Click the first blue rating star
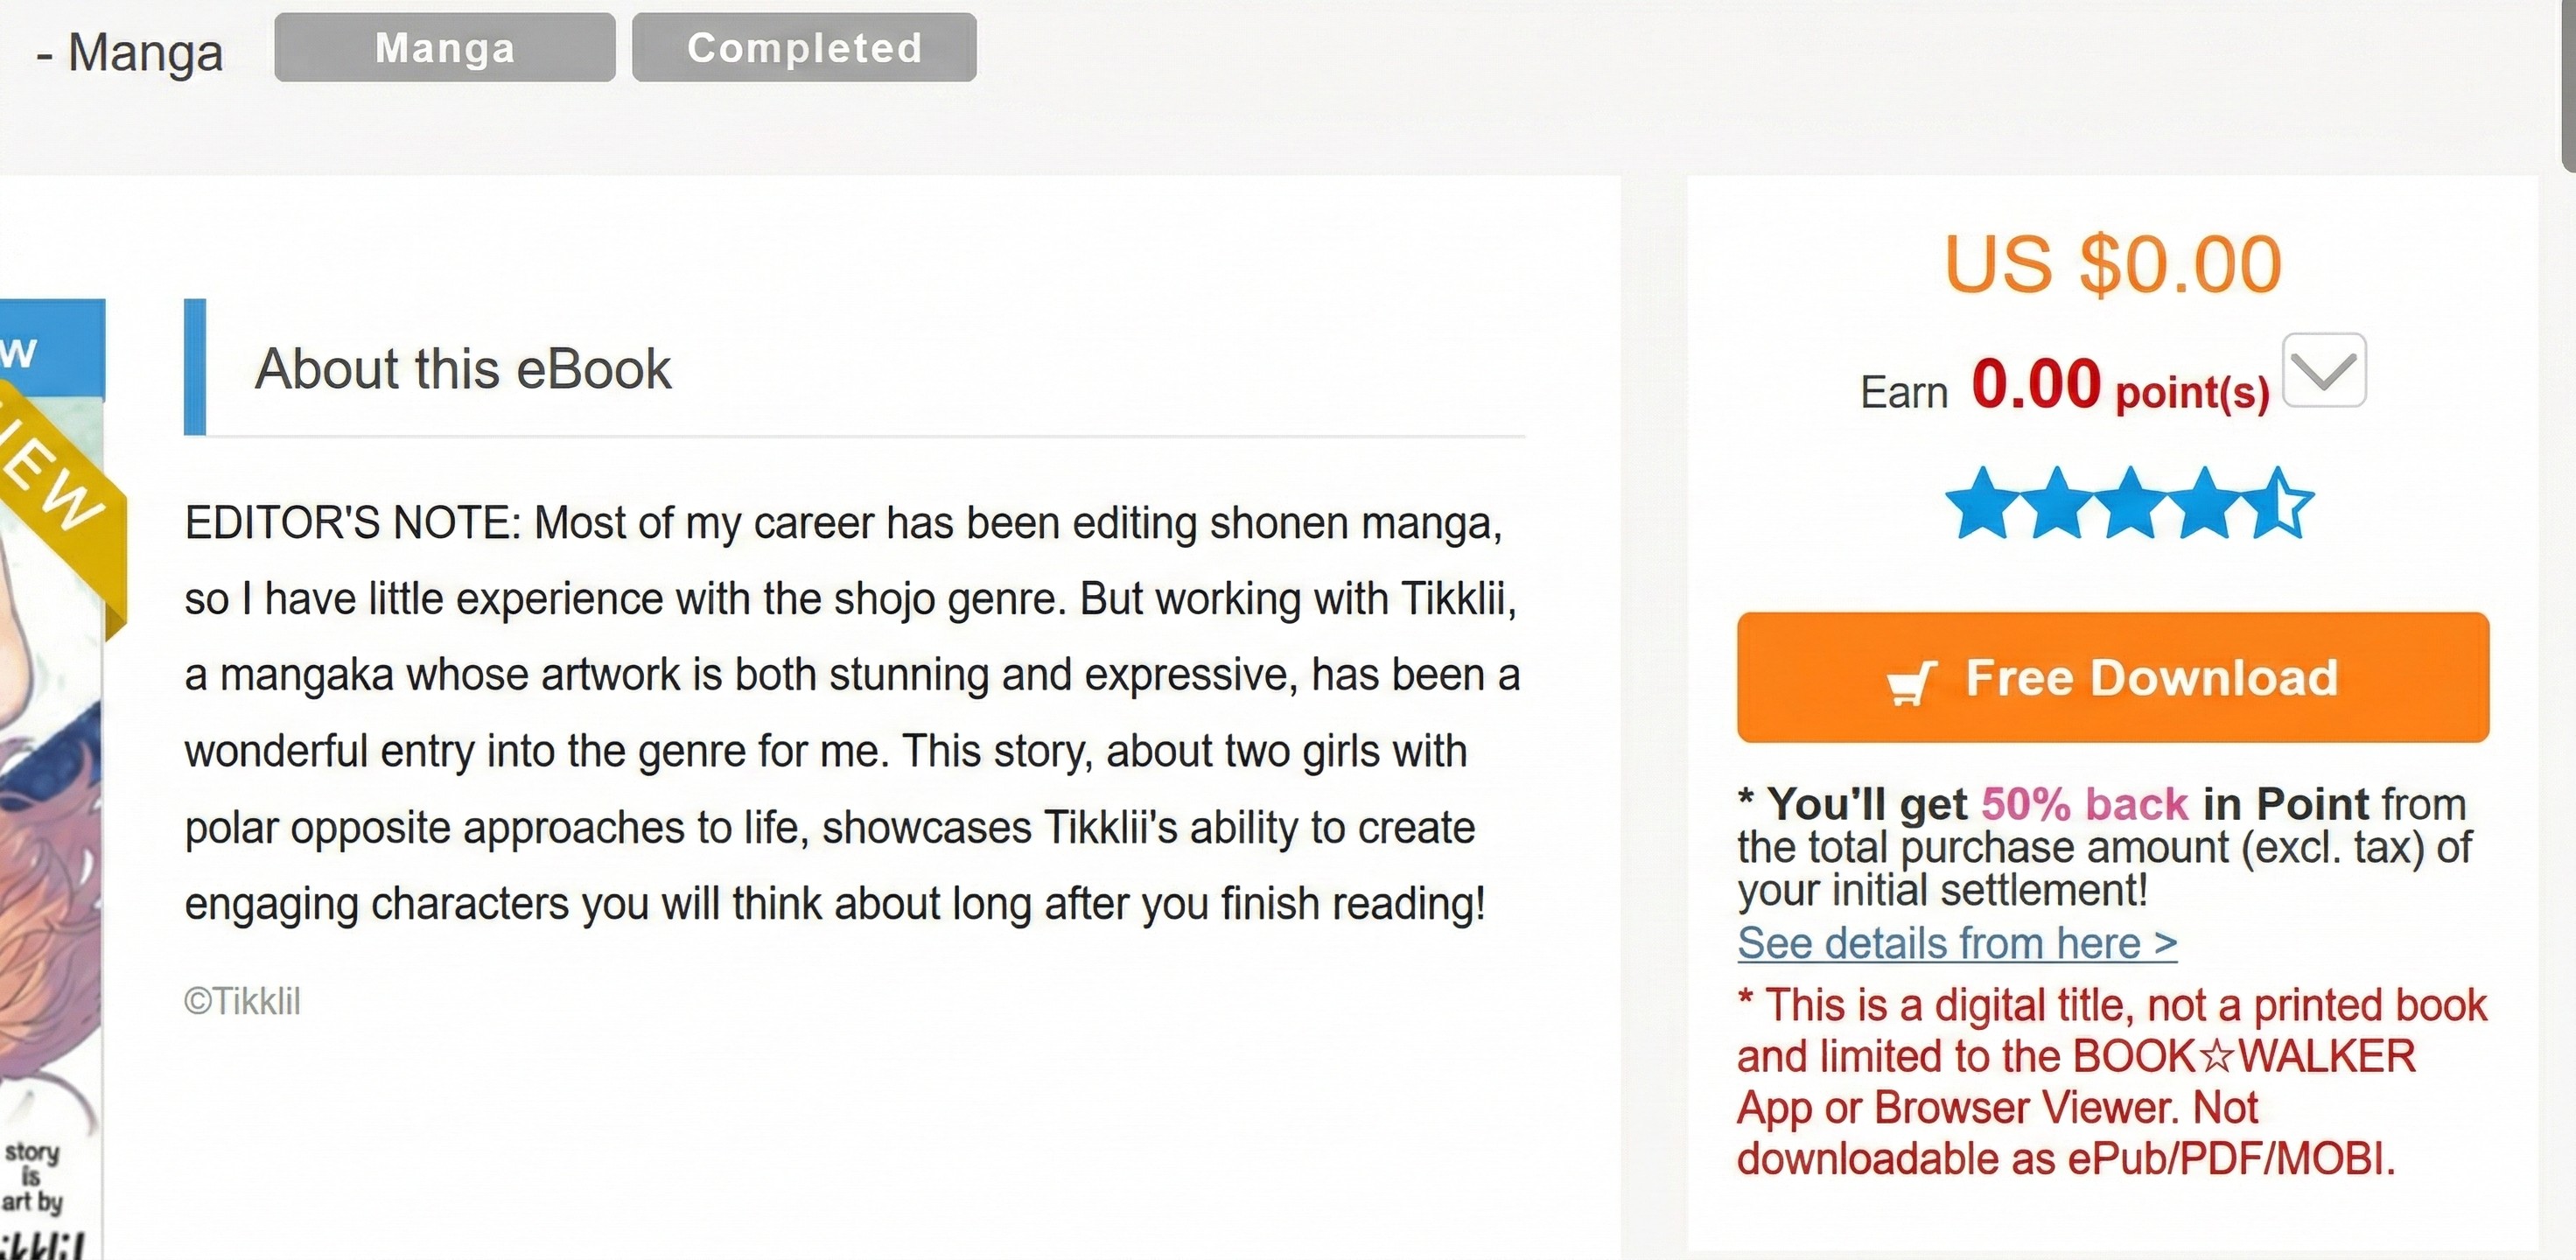Viewport: 2576px width, 1260px height. point(1982,504)
